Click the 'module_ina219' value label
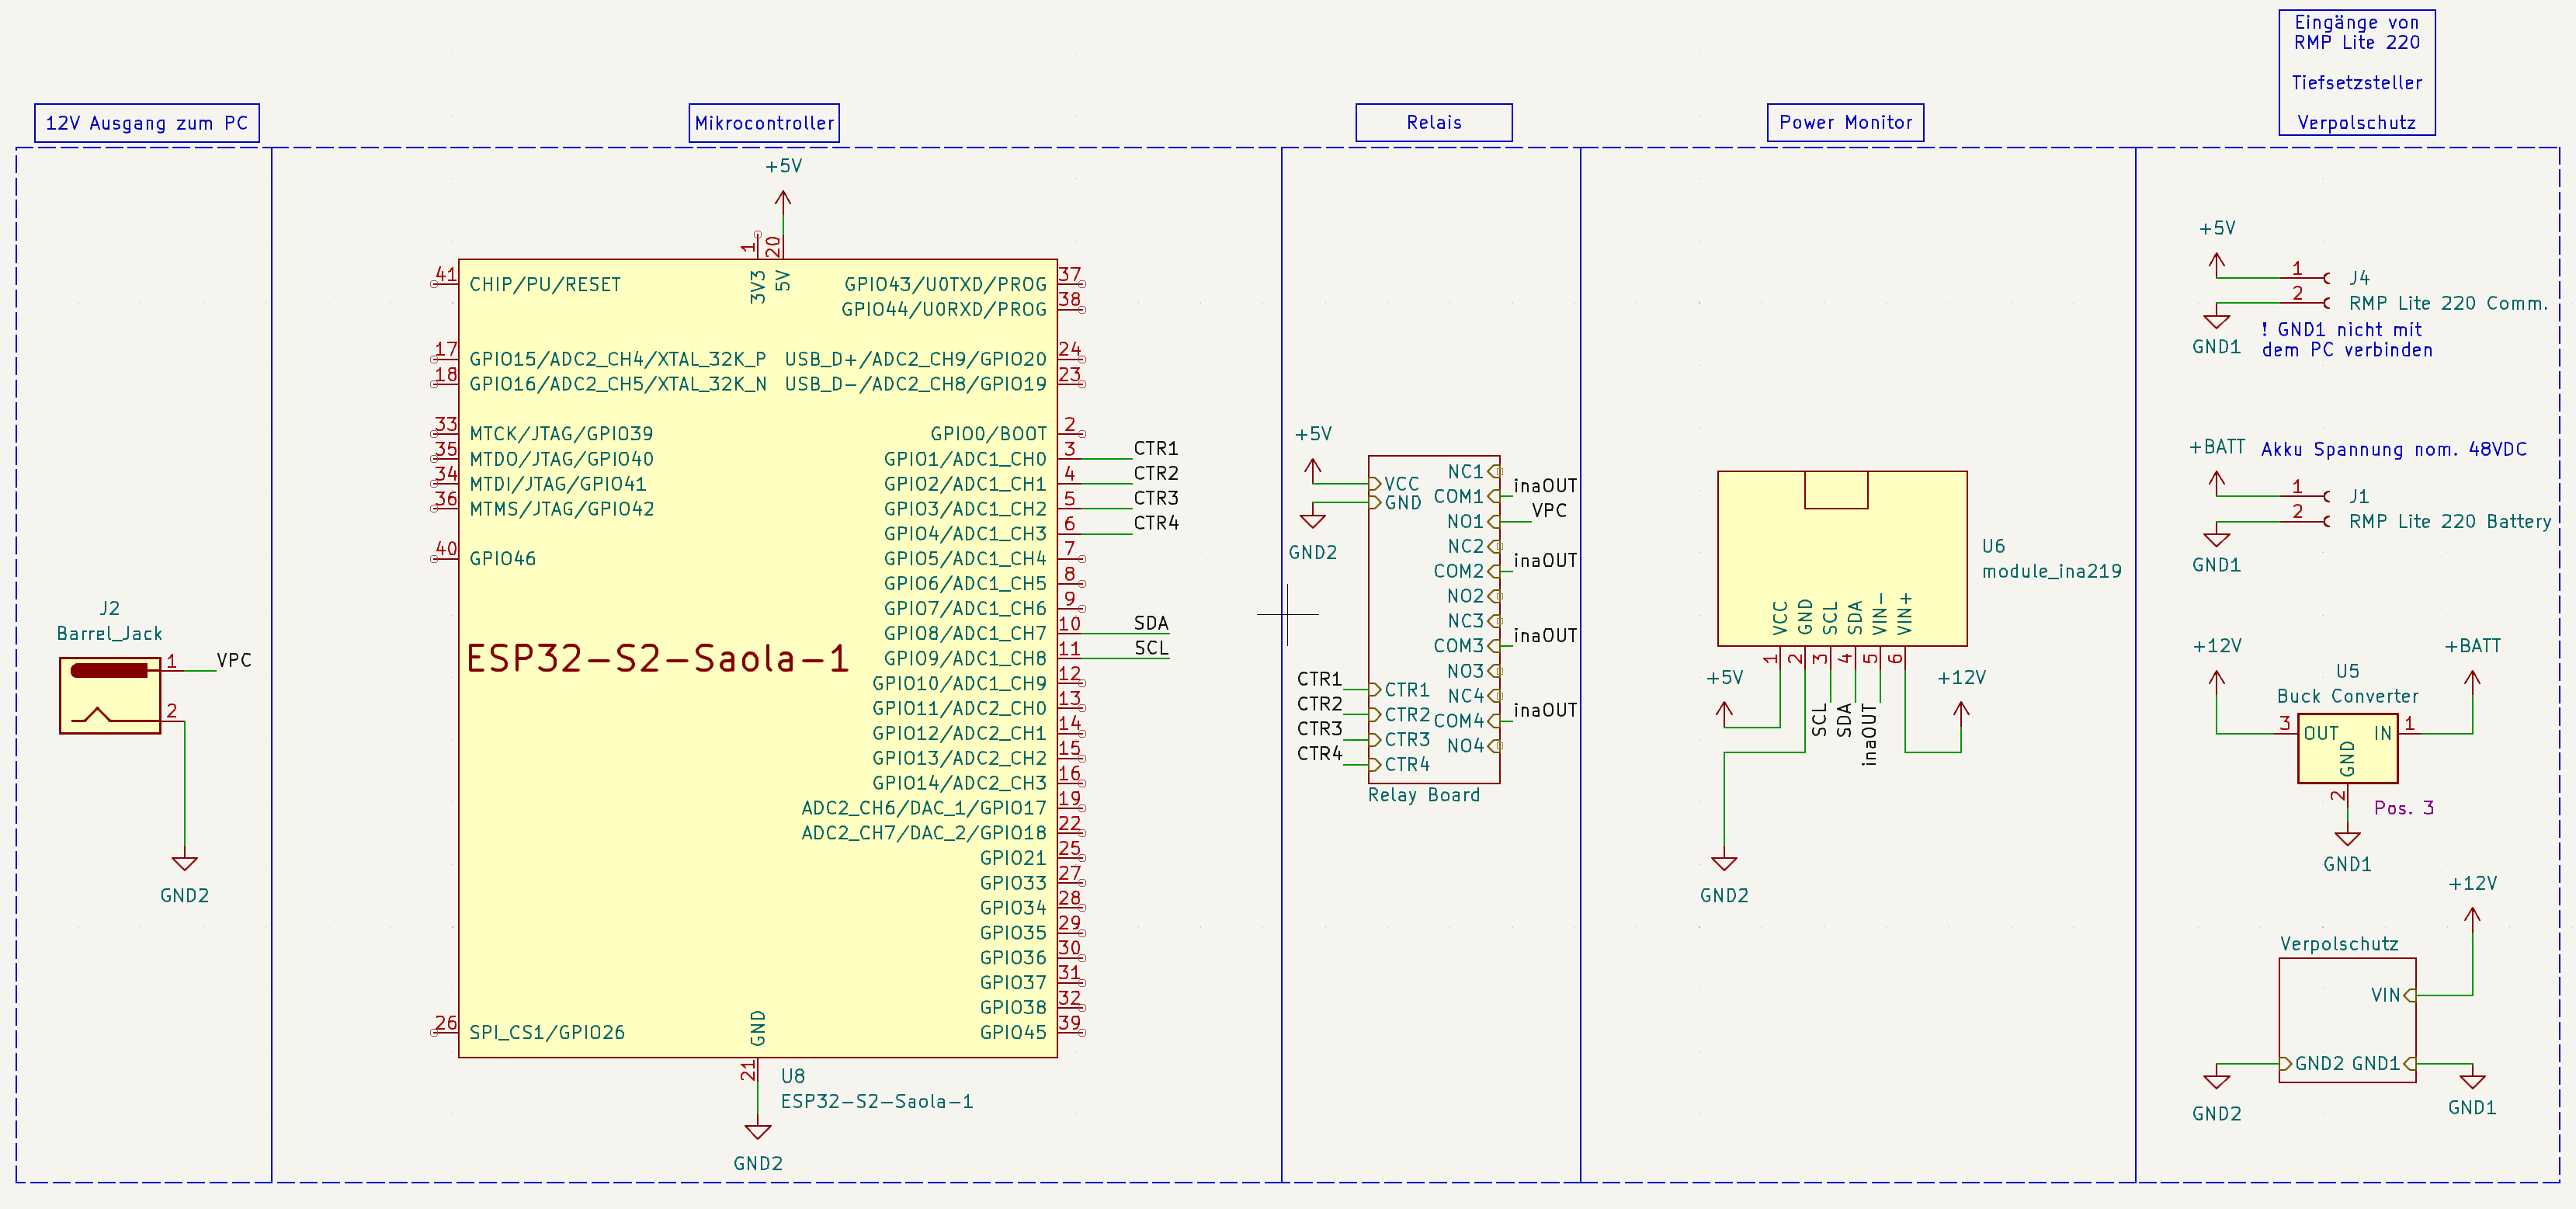Screen dimensions: 2576x1209 2052,571
